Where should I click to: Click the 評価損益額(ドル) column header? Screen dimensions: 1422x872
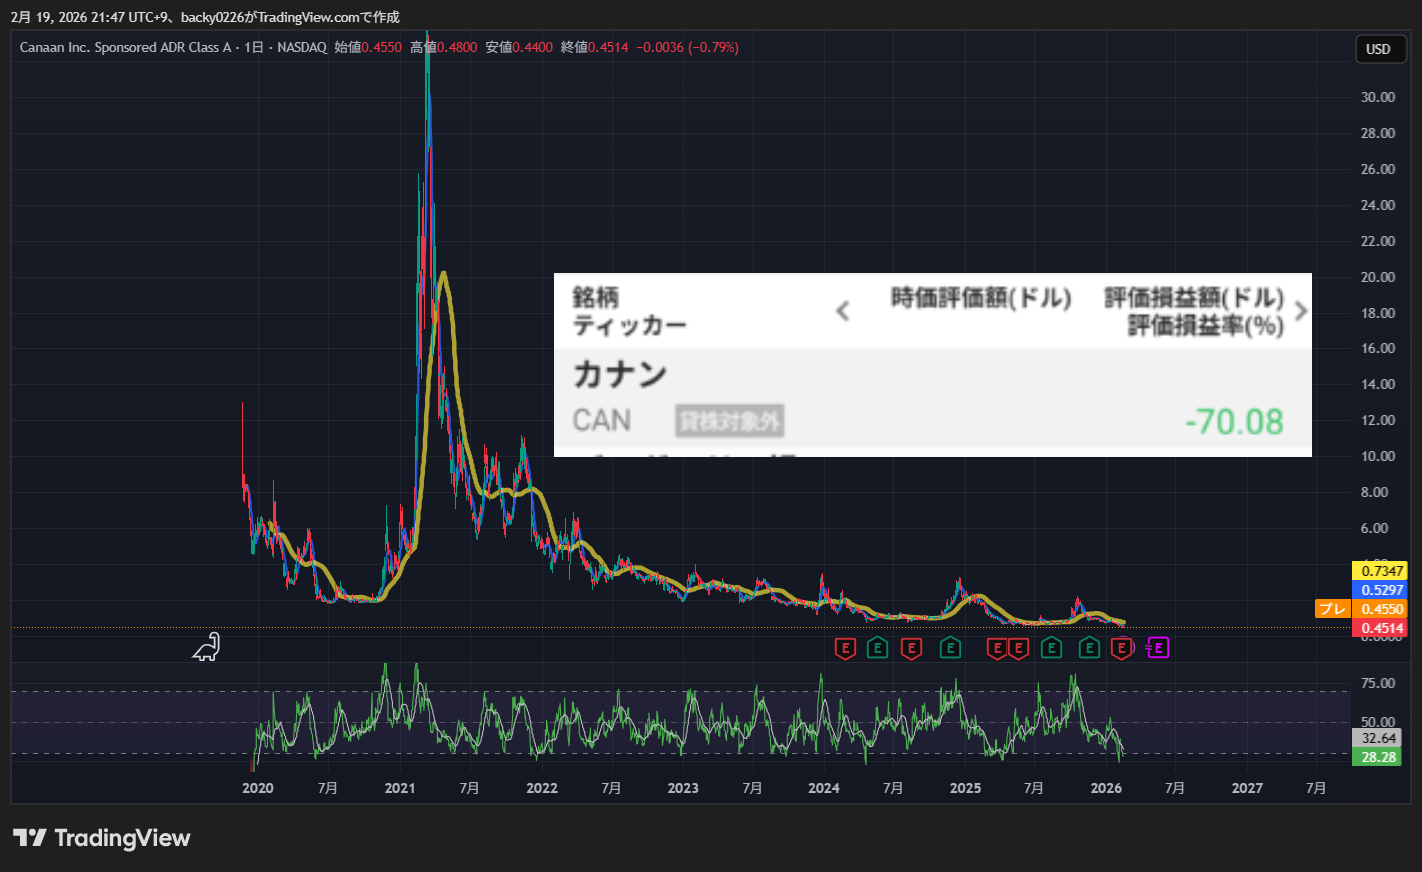click(1194, 298)
